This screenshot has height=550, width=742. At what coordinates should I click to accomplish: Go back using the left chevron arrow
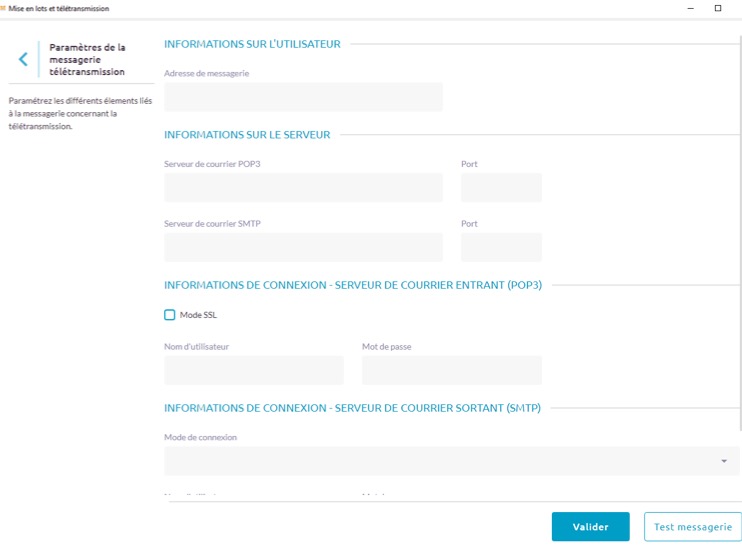tap(23, 59)
